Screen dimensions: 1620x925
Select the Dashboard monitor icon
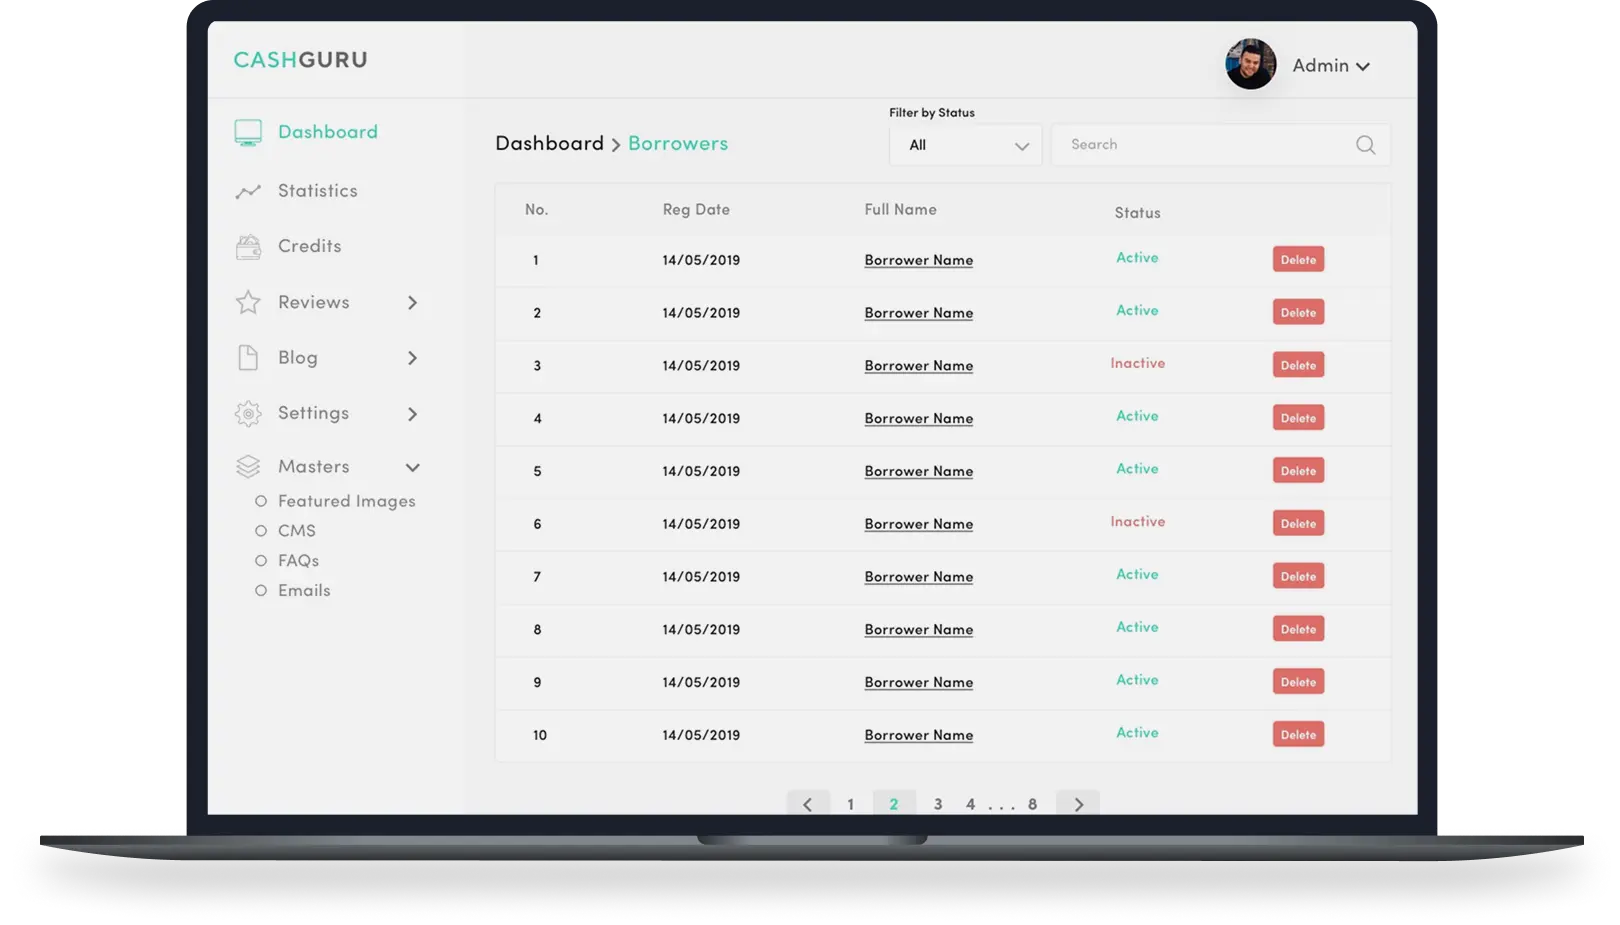[247, 131]
